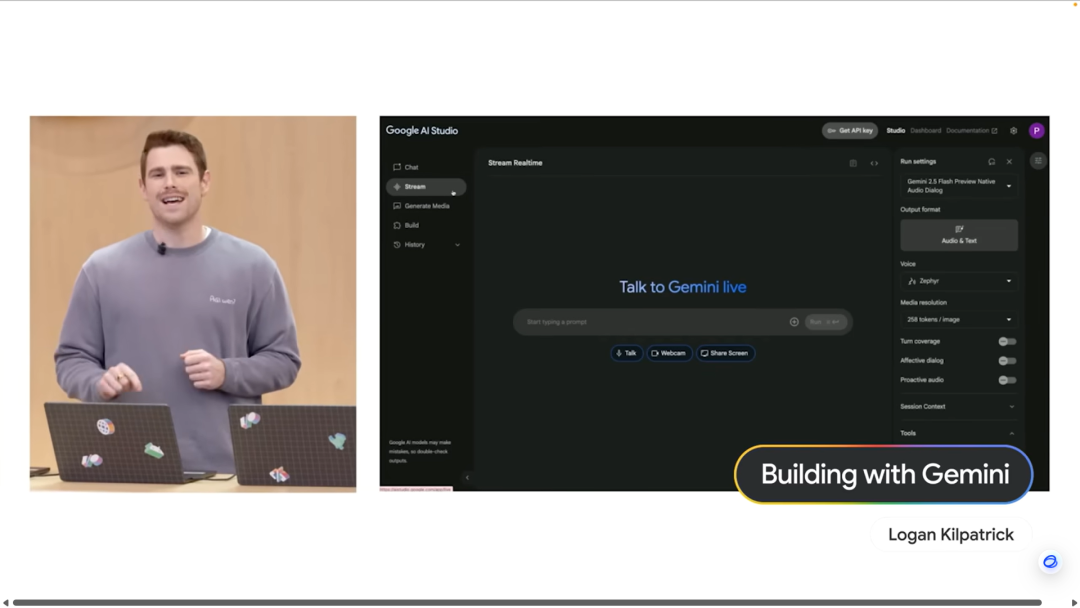Screen dimensions: 1080x608
Task: Click the Google AI models disclaimer text
Action: [420, 452]
